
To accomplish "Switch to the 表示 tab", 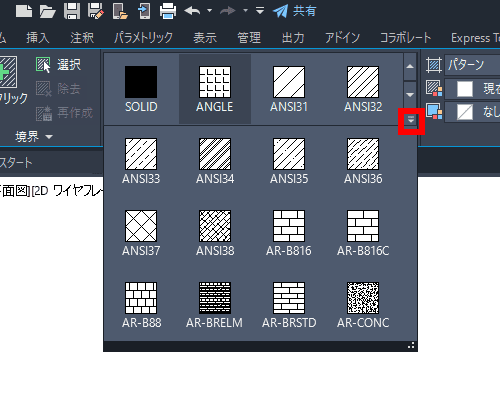I will (x=205, y=38).
